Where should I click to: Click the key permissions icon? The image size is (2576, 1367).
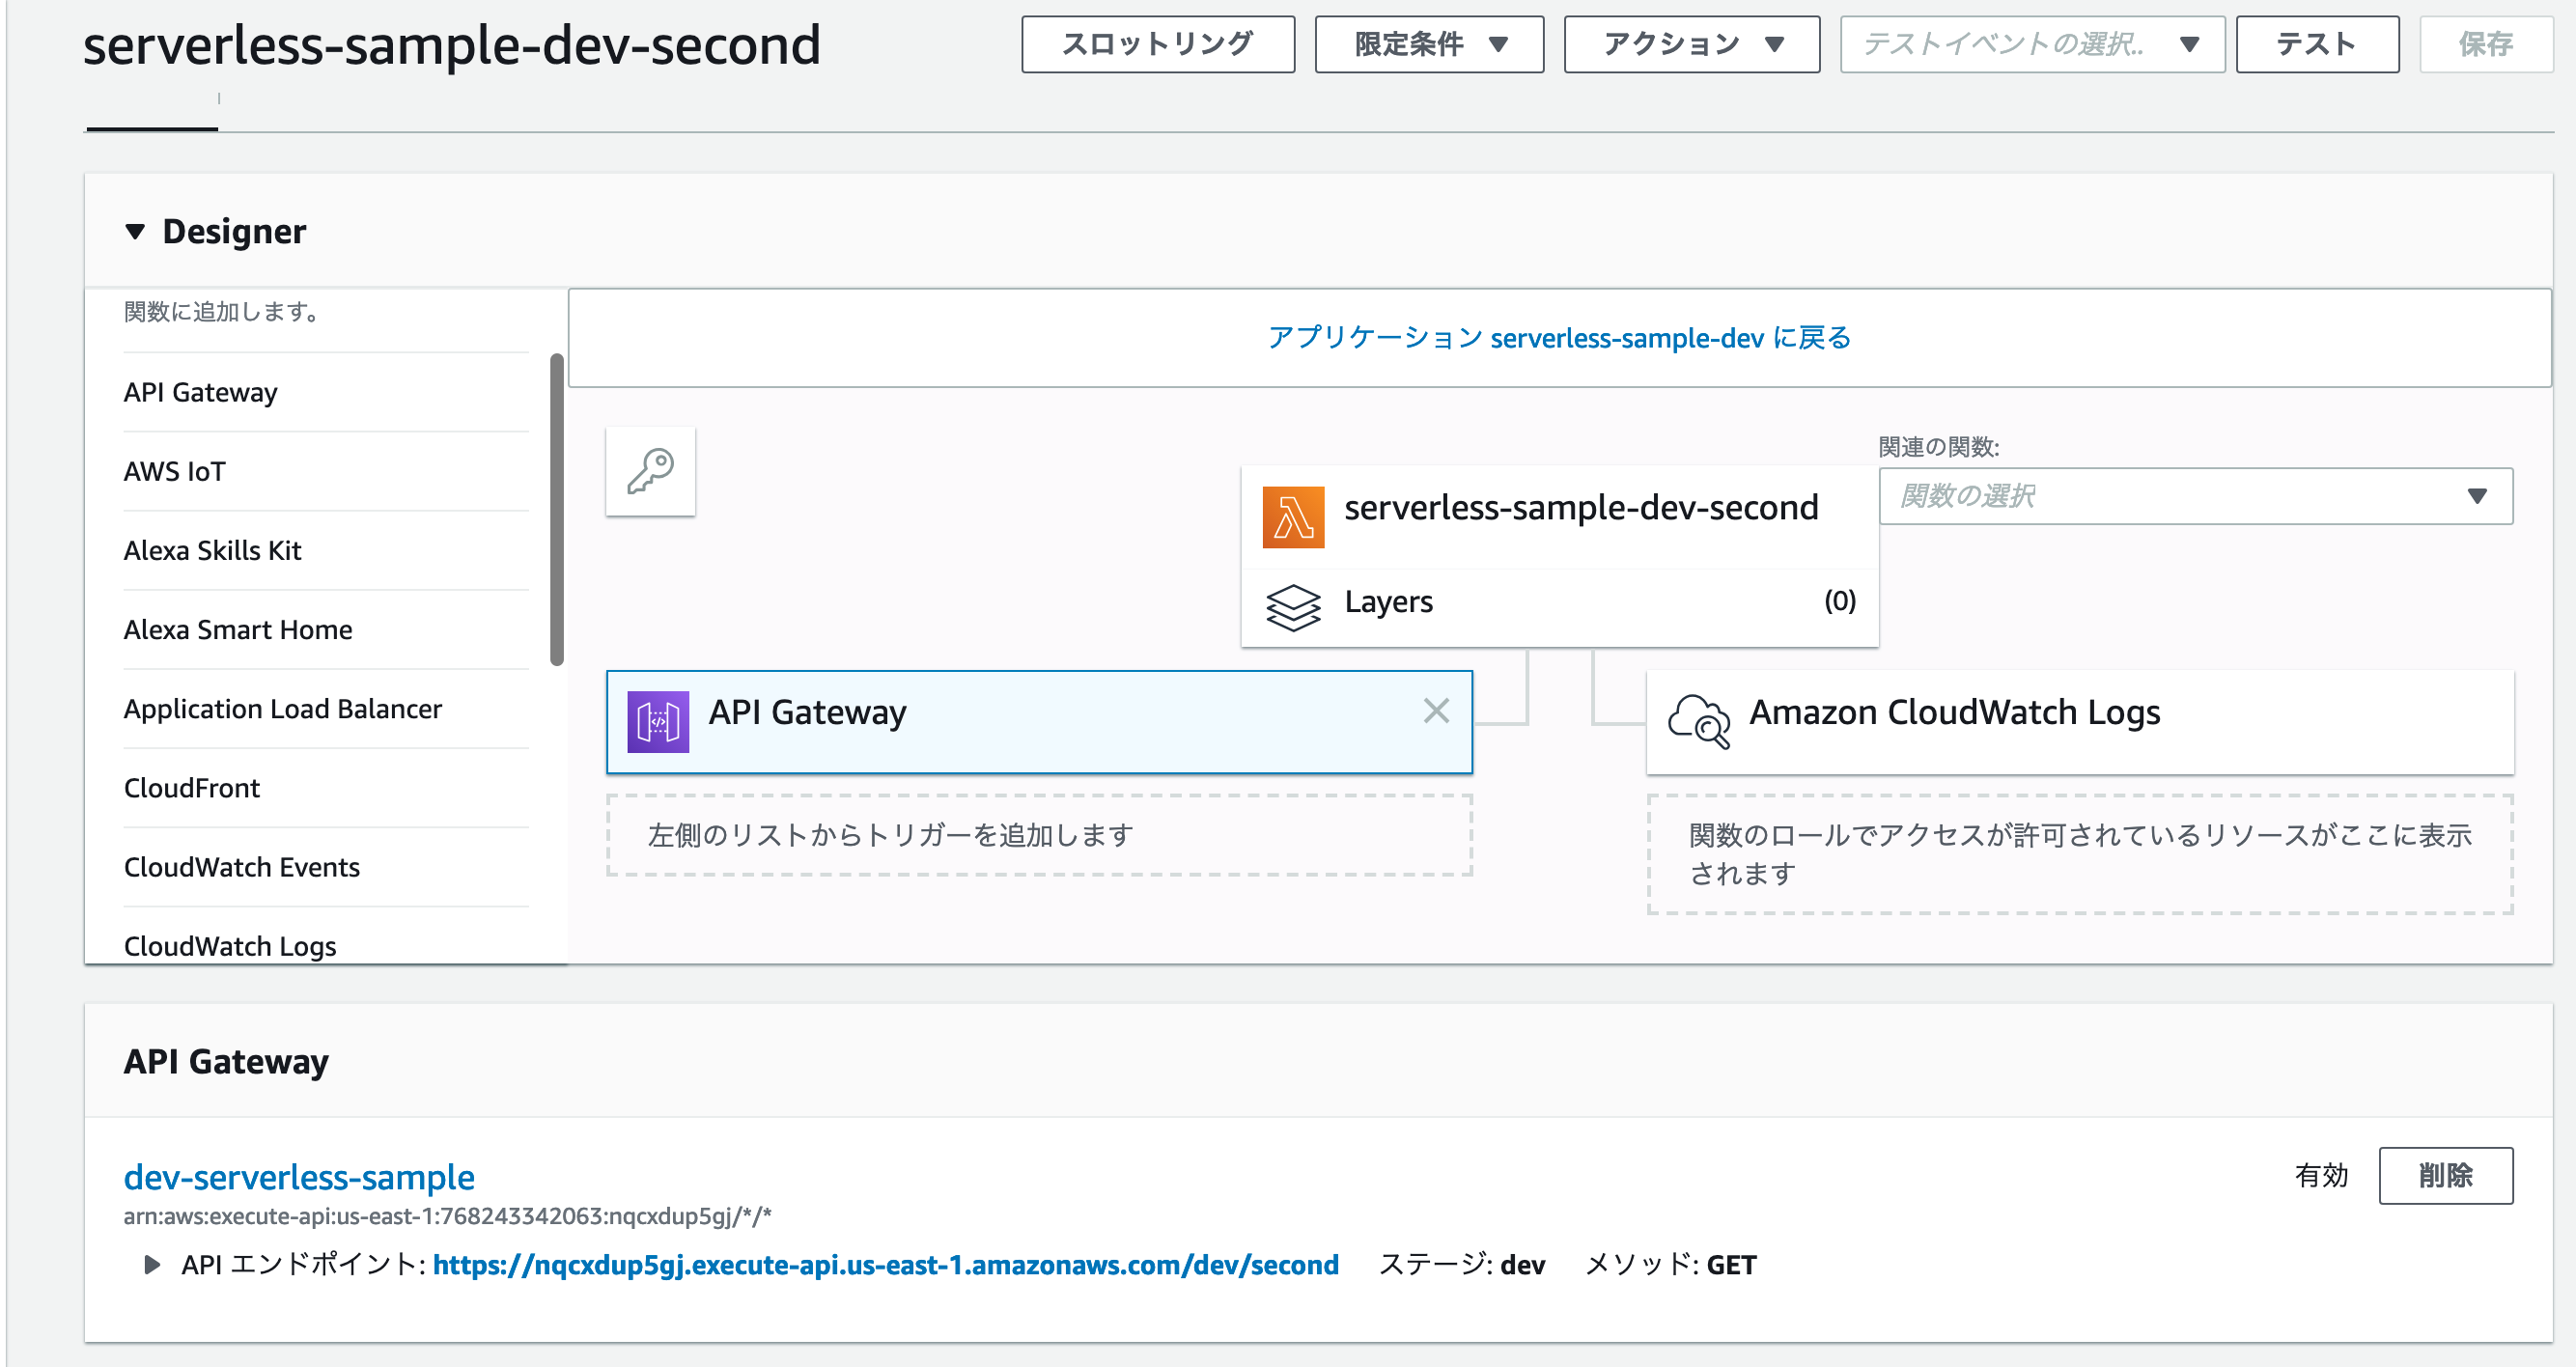(x=650, y=471)
